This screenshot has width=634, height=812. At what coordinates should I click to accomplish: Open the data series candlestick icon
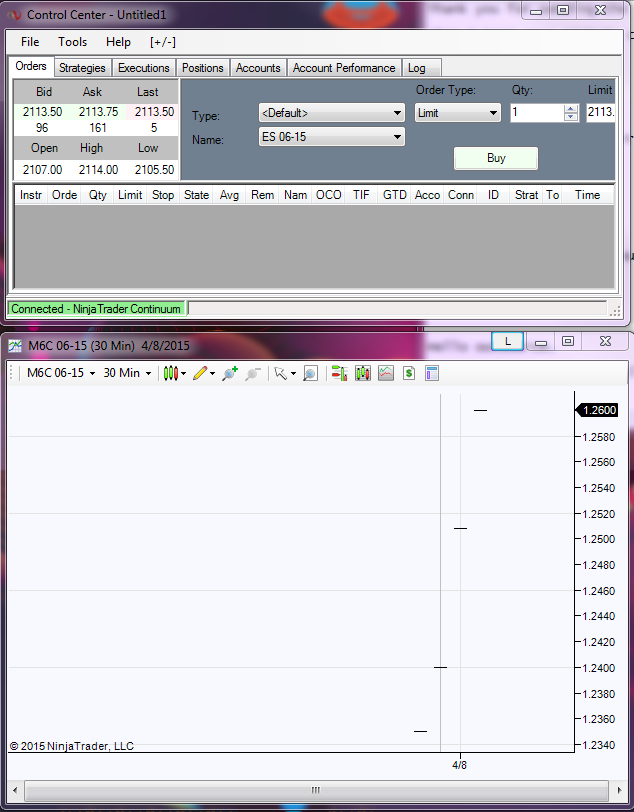pos(363,373)
